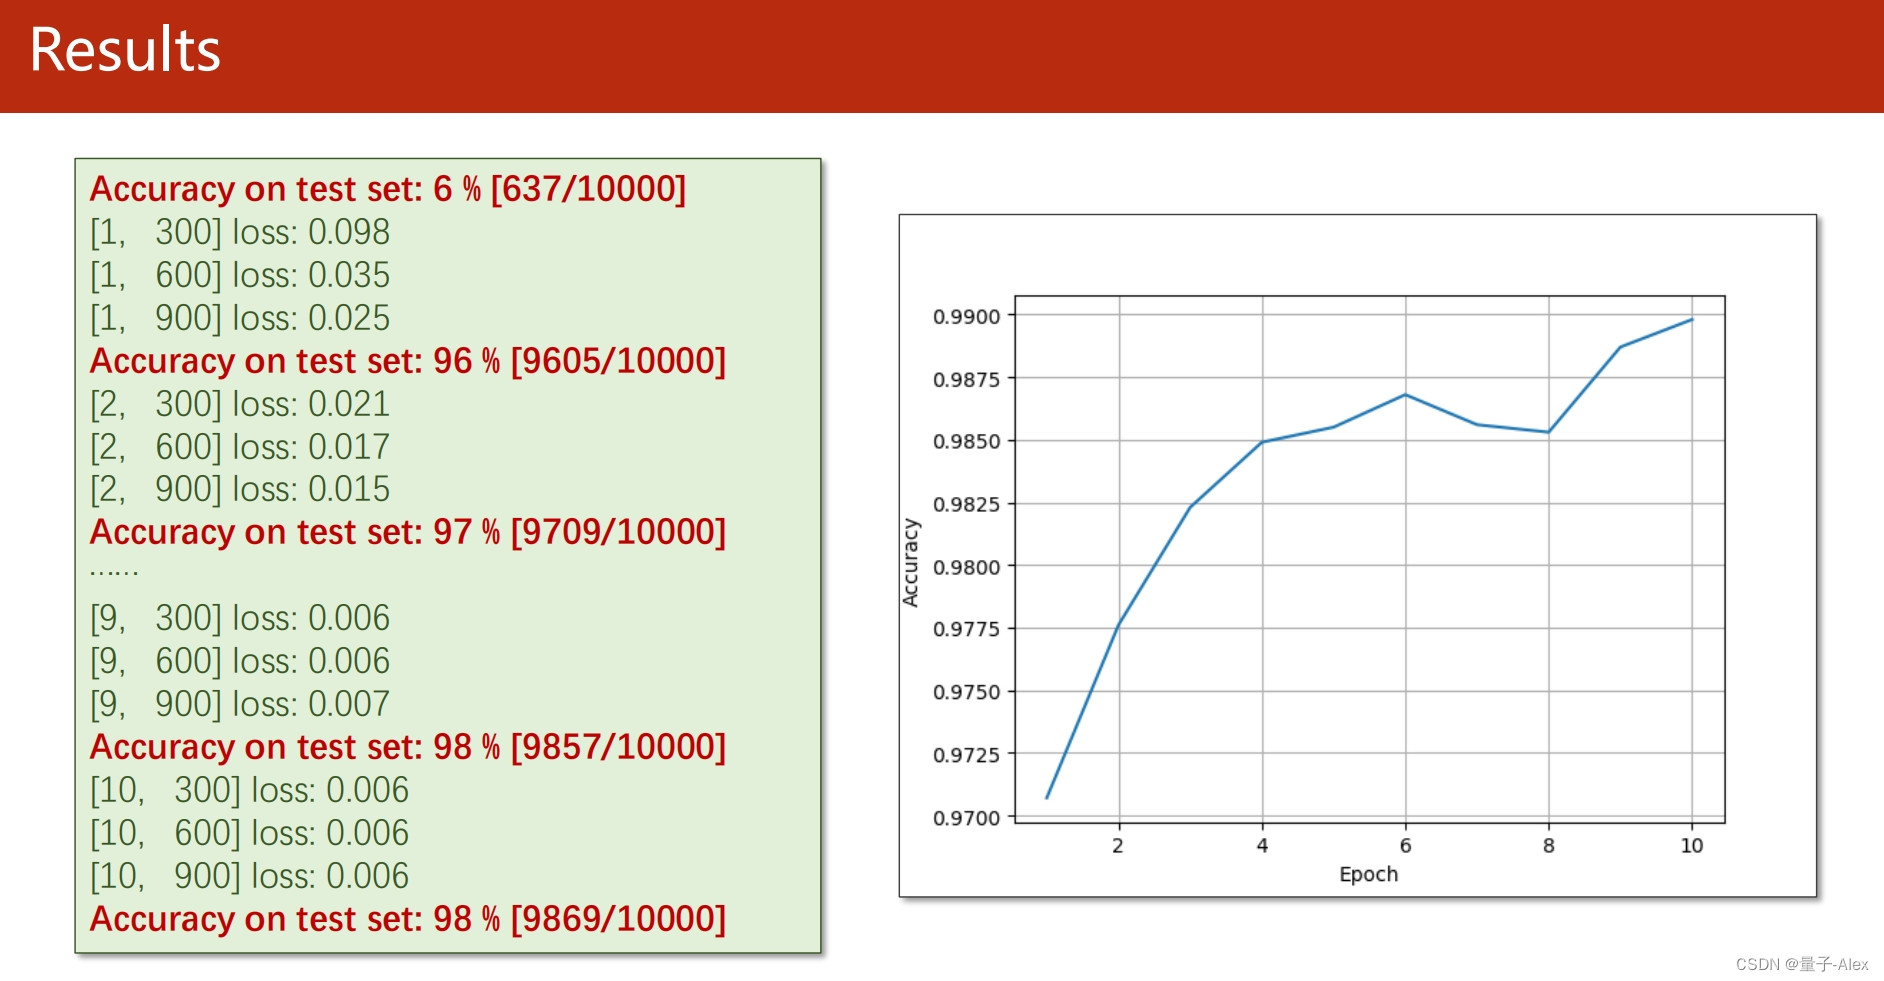Select 'Accuracy on test set: 98 % [9857/10000]'
The height and width of the screenshot is (981, 1884).
click(408, 747)
